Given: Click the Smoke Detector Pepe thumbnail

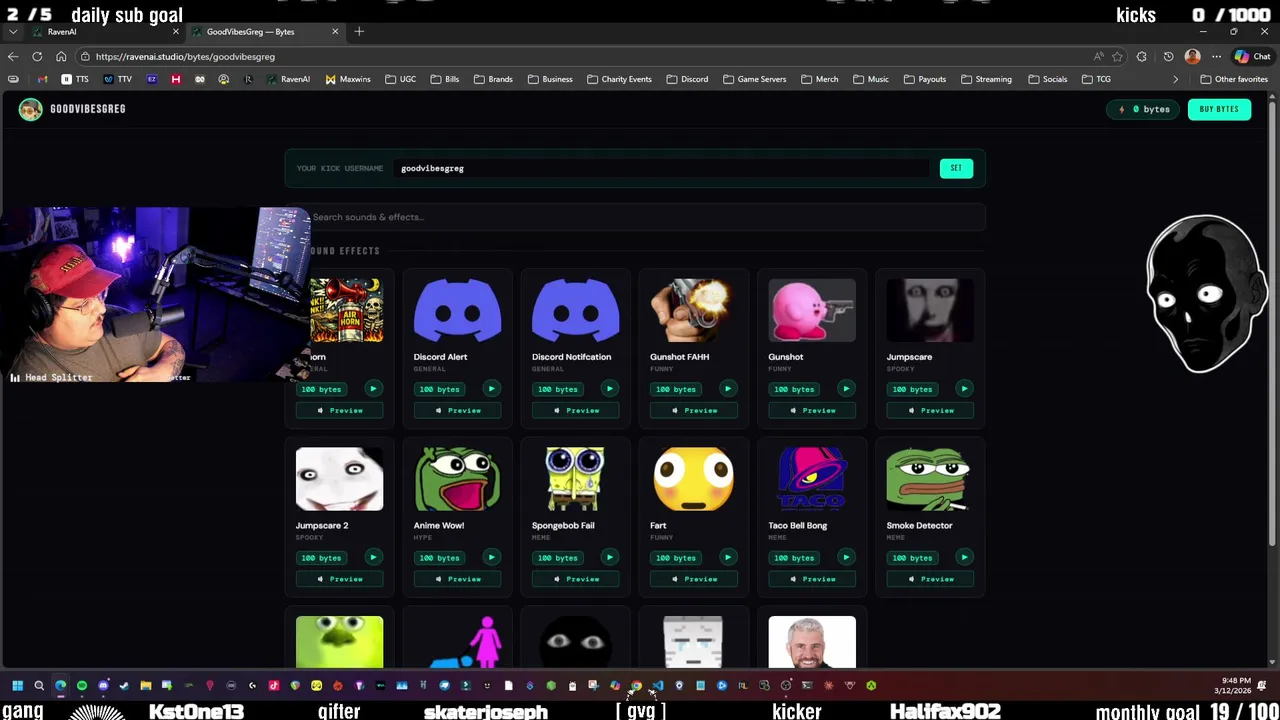Looking at the screenshot, I should (x=930, y=479).
